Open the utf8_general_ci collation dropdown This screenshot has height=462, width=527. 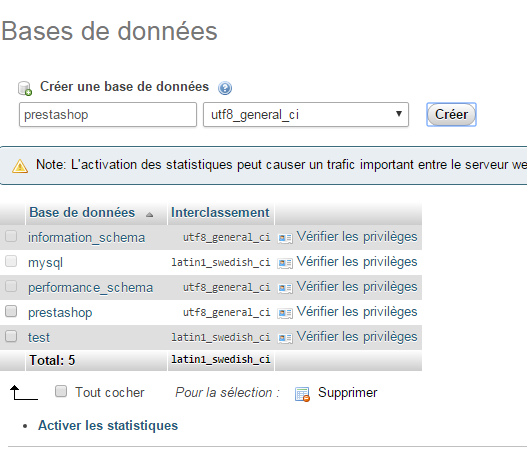pos(306,115)
